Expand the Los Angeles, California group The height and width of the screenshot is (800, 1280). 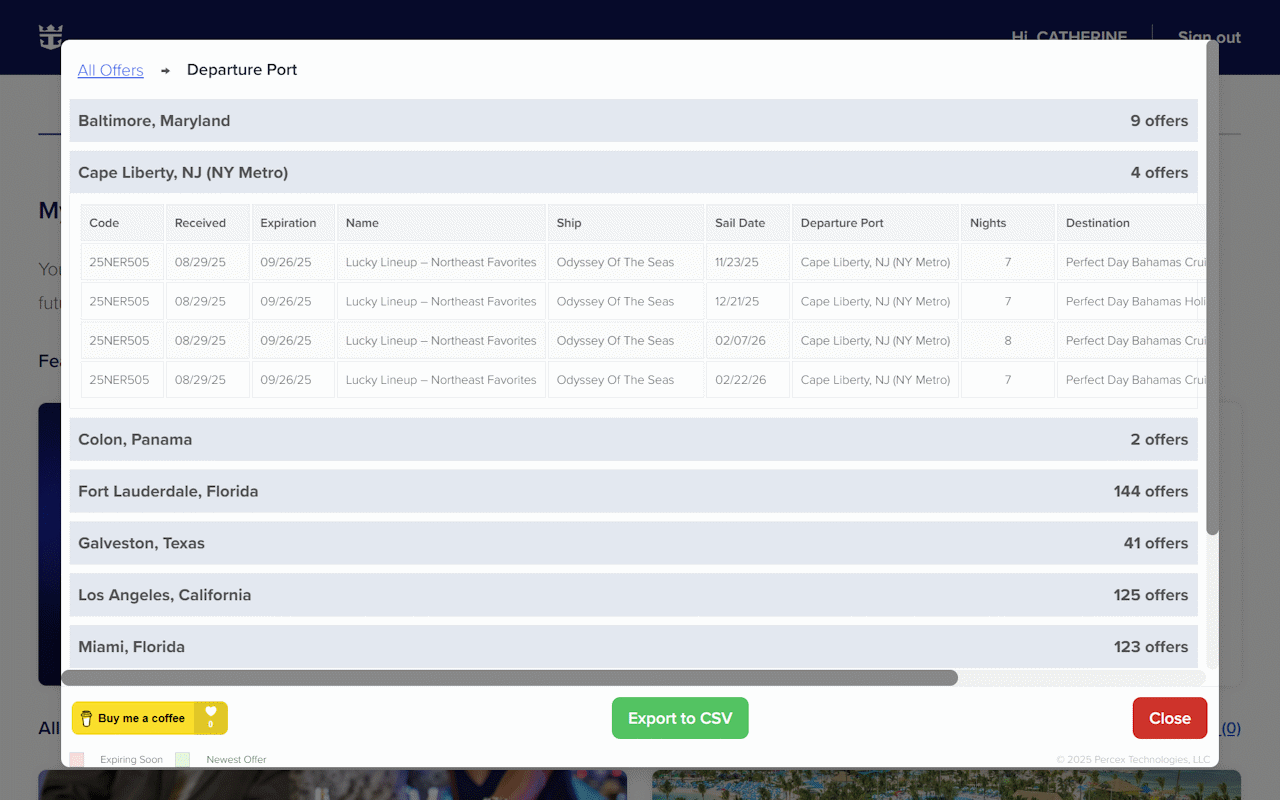[633, 595]
